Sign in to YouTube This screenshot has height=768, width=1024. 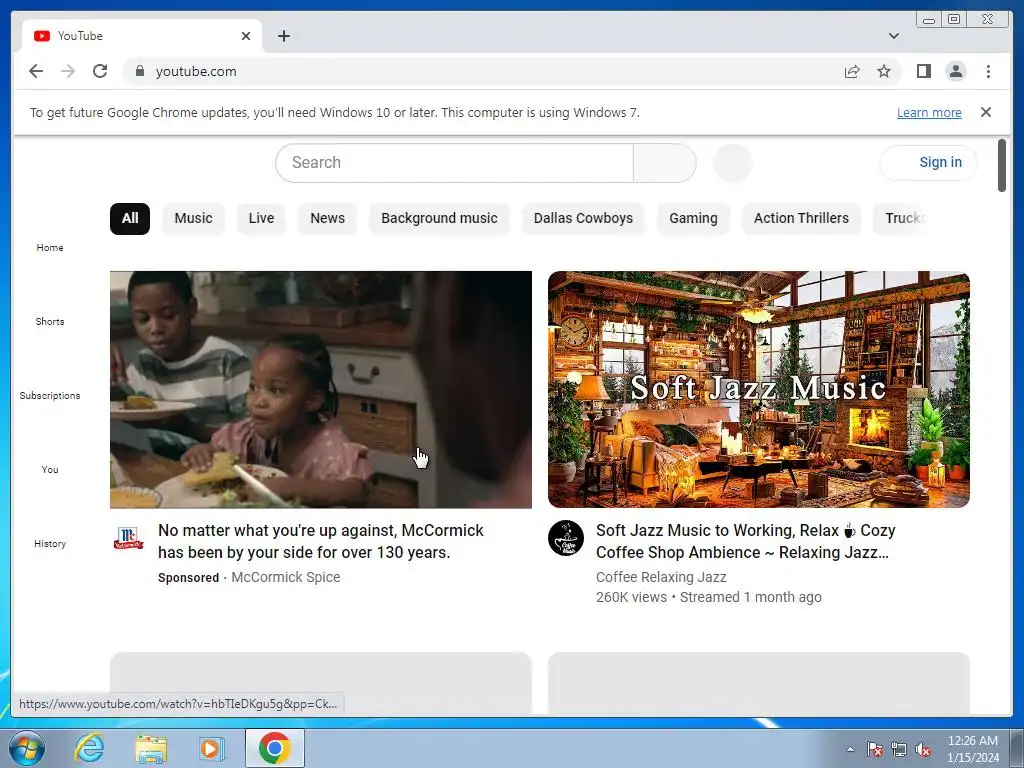[929, 162]
